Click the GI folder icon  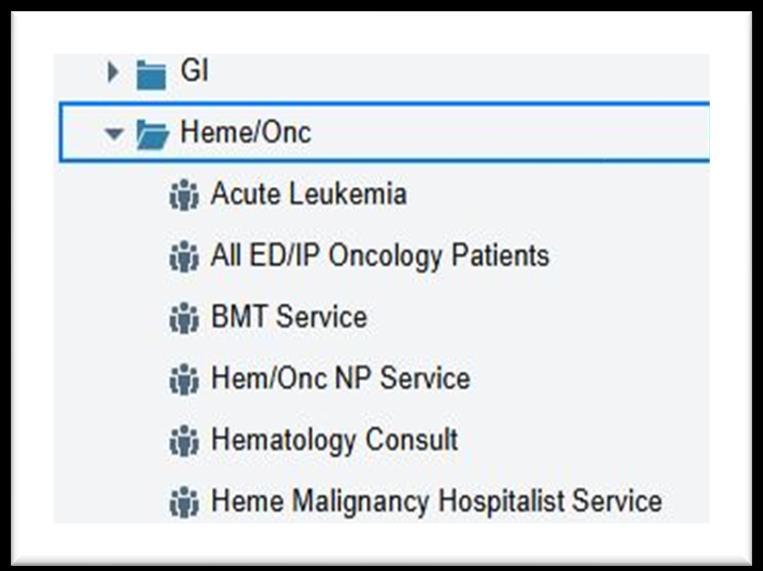tap(151, 74)
